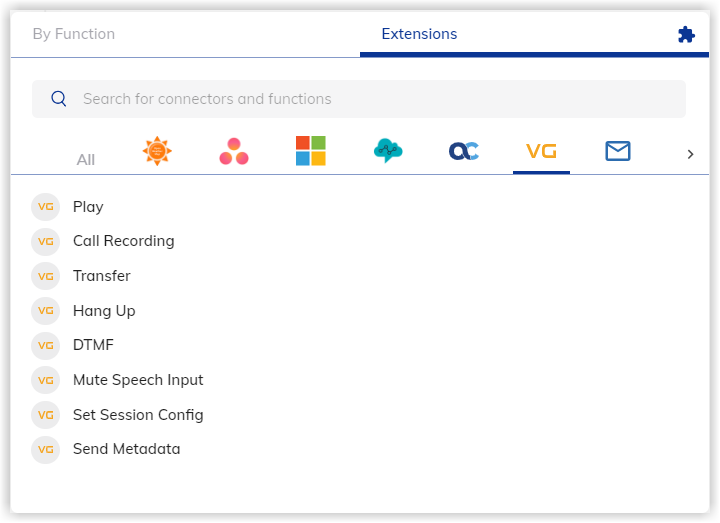Click the magnifying glass search icon
720x523 pixels.
(59, 99)
